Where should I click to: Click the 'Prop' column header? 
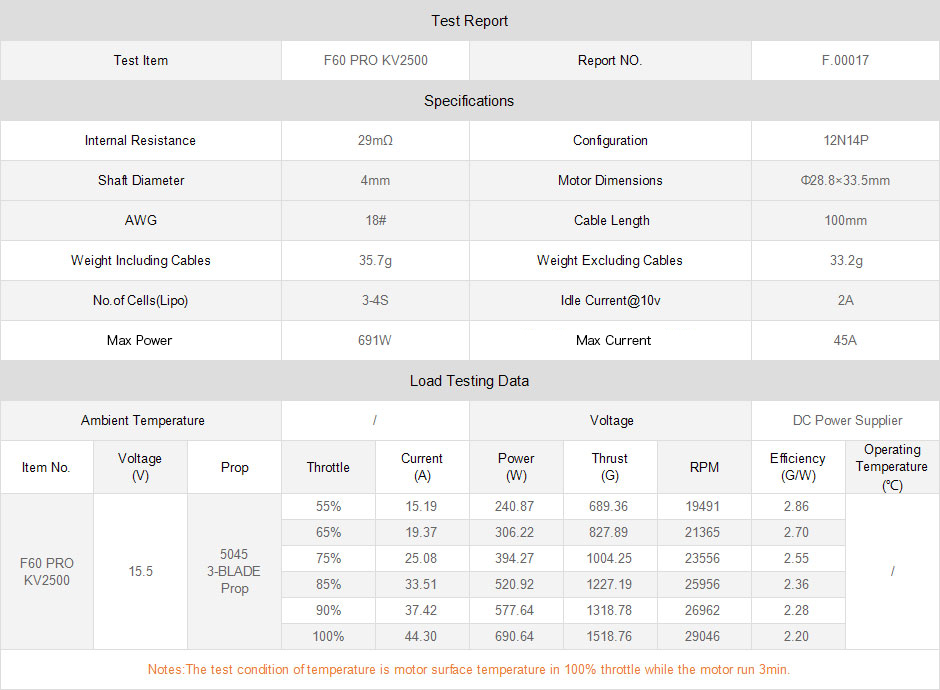coord(234,467)
